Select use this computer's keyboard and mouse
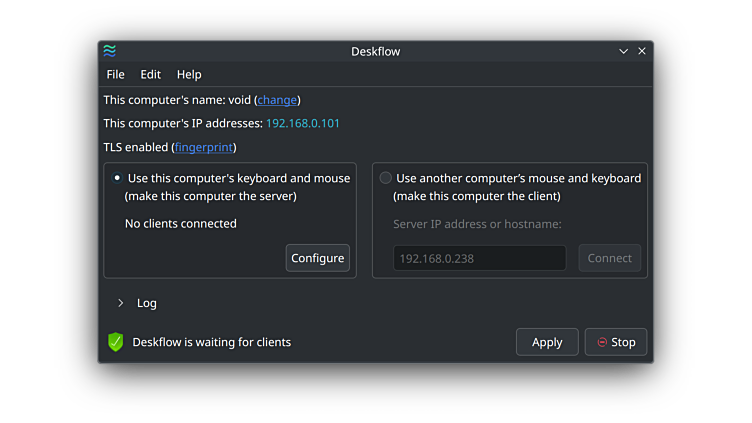Screen dimensions: 752x423 tap(117, 178)
